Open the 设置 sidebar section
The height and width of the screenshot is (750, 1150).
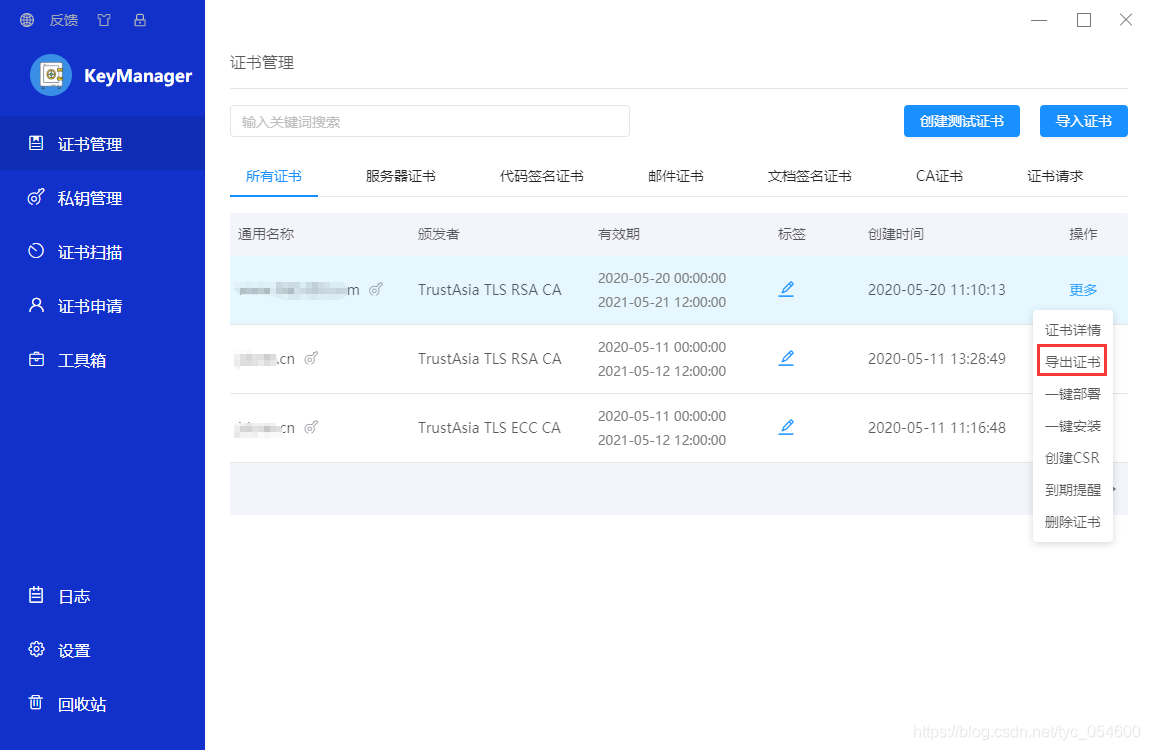[x=74, y=649]
